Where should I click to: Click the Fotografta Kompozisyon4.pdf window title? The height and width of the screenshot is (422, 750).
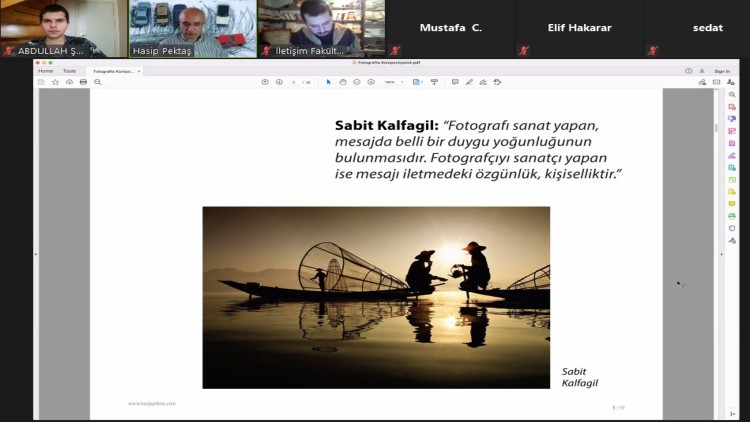click(x=386, y=63)
